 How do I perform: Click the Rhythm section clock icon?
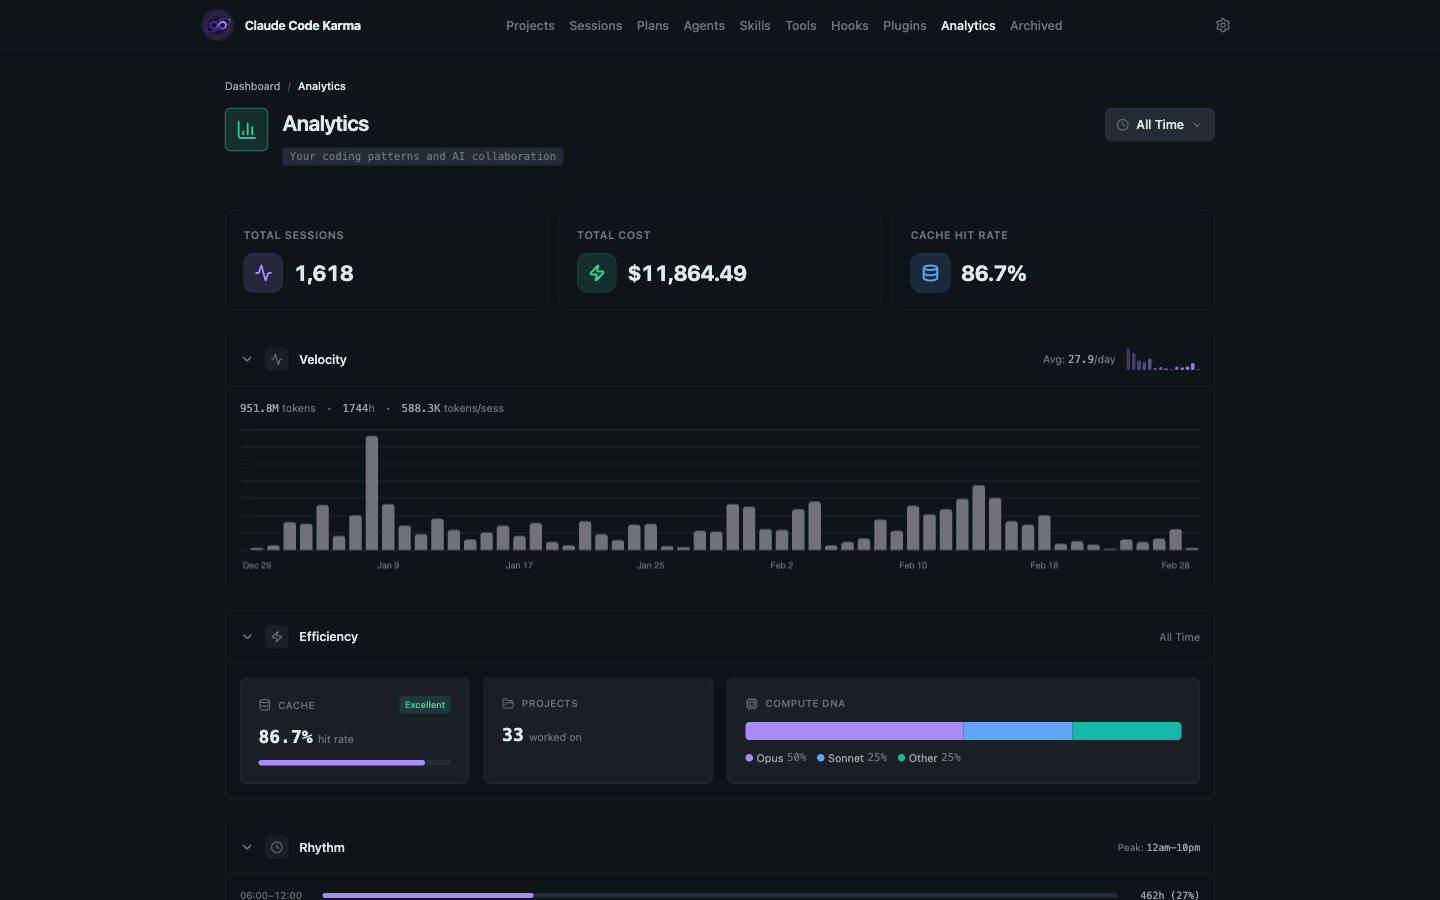tap(277, 847)
